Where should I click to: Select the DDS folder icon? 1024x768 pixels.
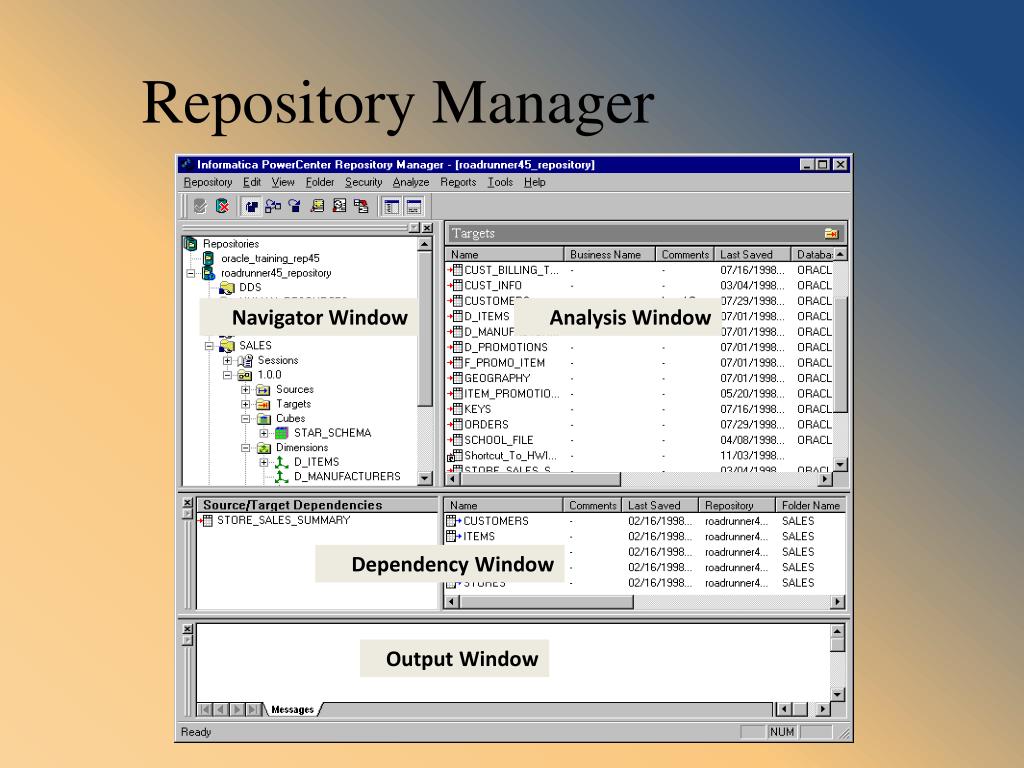pos(227,287)
